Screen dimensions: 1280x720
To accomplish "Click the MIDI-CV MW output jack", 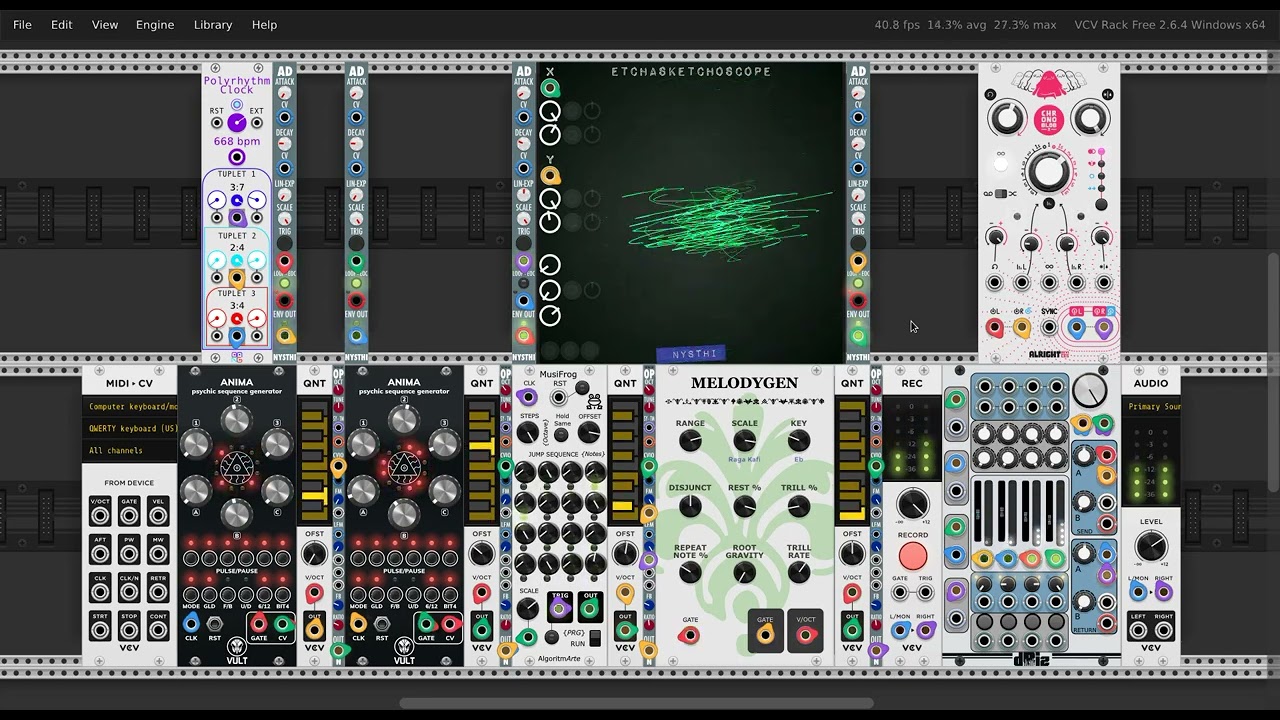I will tap(158, 555).
